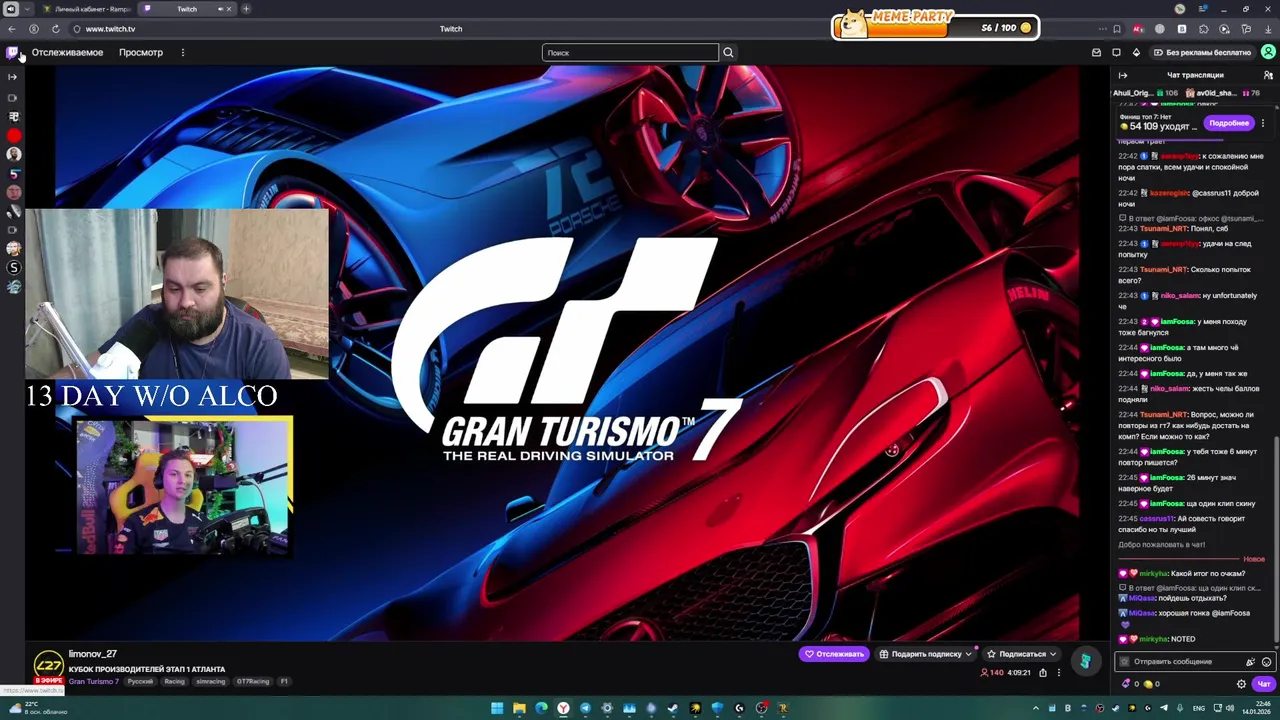Reload the page
The height and width of the screenshot is (720, 1280).
click(x=55, y=29)
